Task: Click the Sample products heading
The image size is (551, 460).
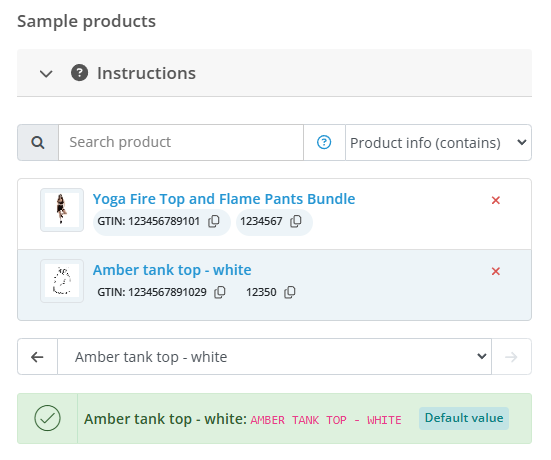Action: [x=86, y=21]
